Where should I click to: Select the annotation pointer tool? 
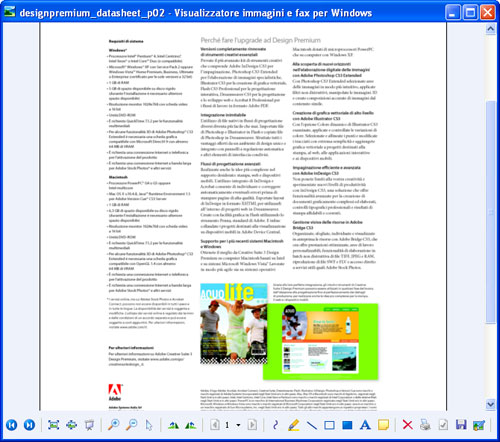149,425
